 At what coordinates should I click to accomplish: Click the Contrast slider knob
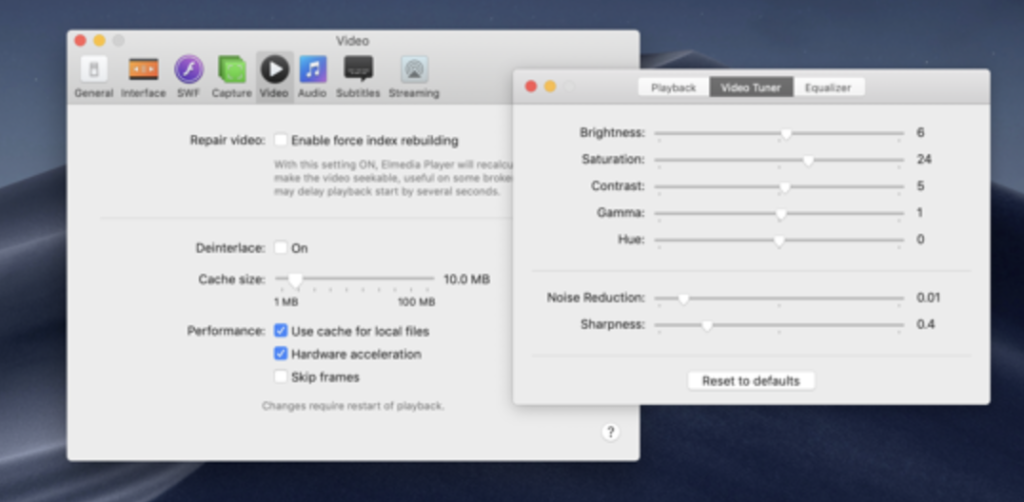785,187
